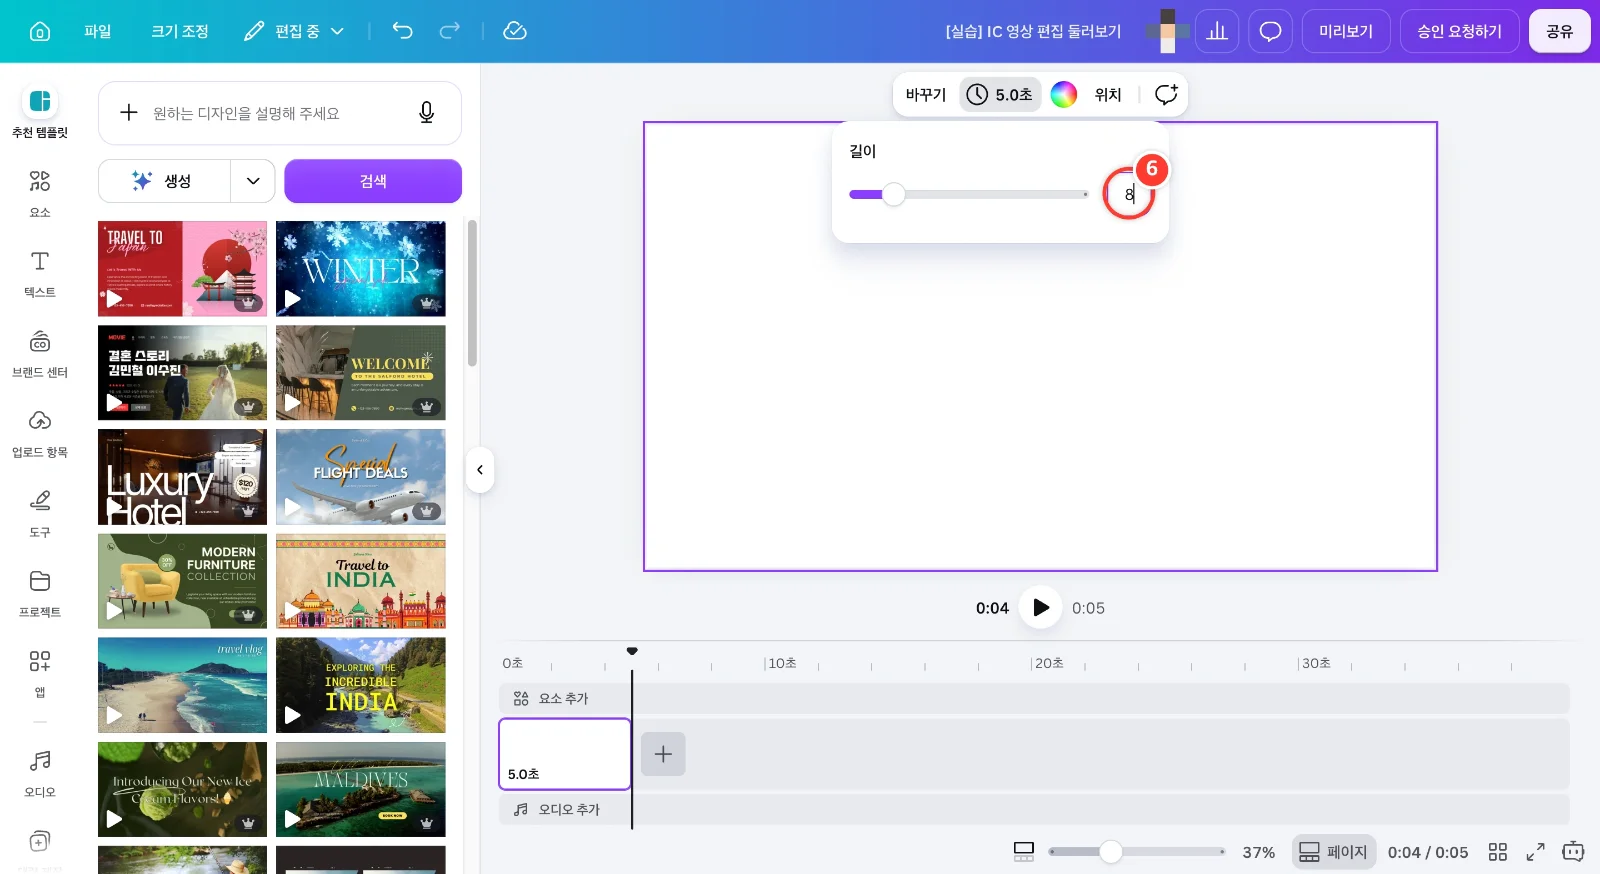
Task: Expand the 생성 options arrow
Action: [253, 181]
